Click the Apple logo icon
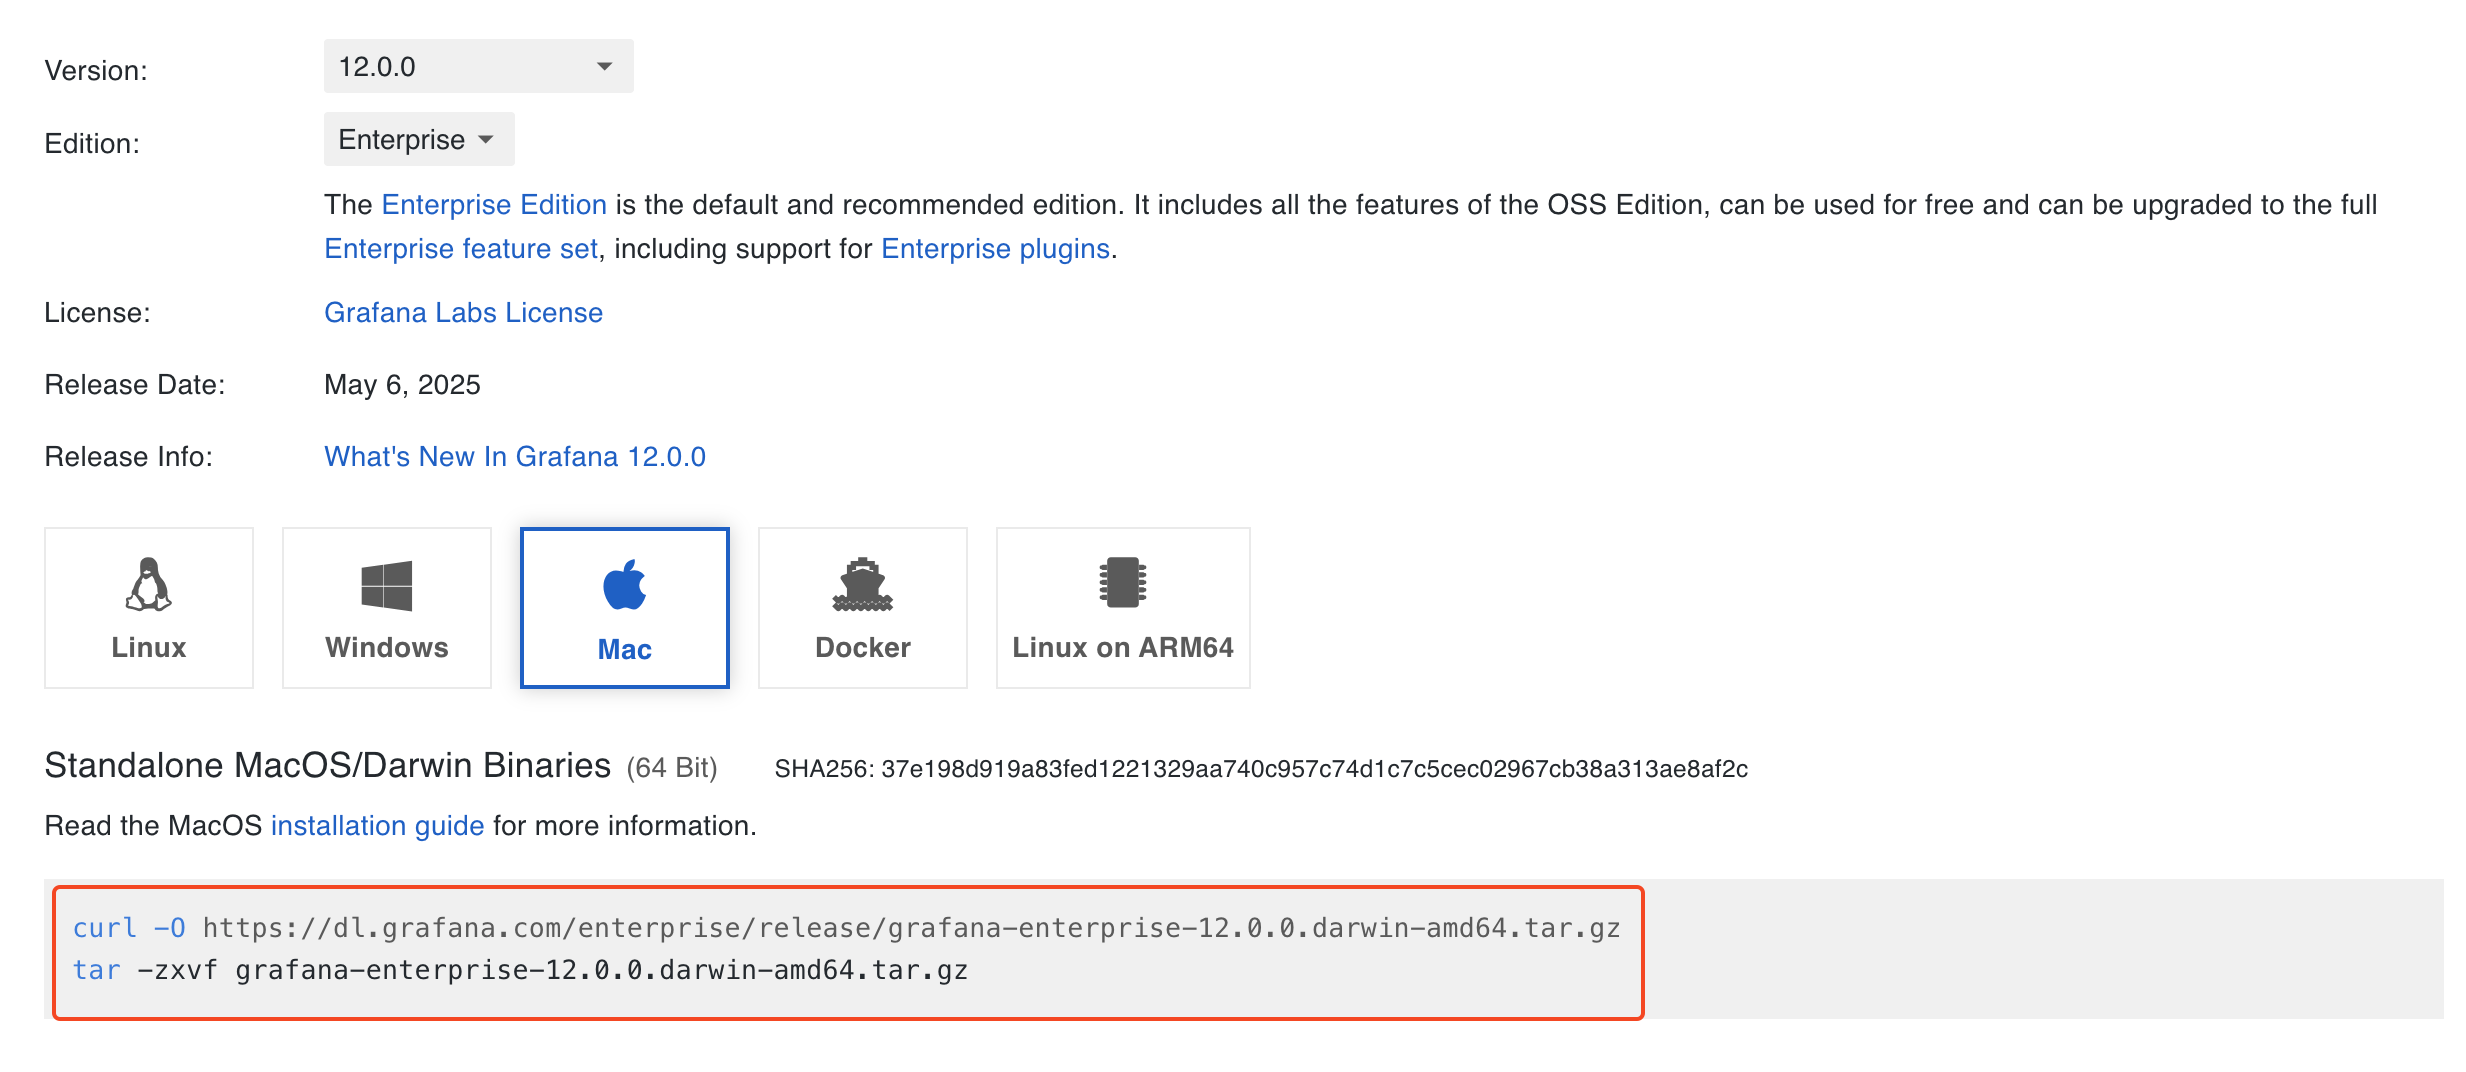 tap(625, 585)
